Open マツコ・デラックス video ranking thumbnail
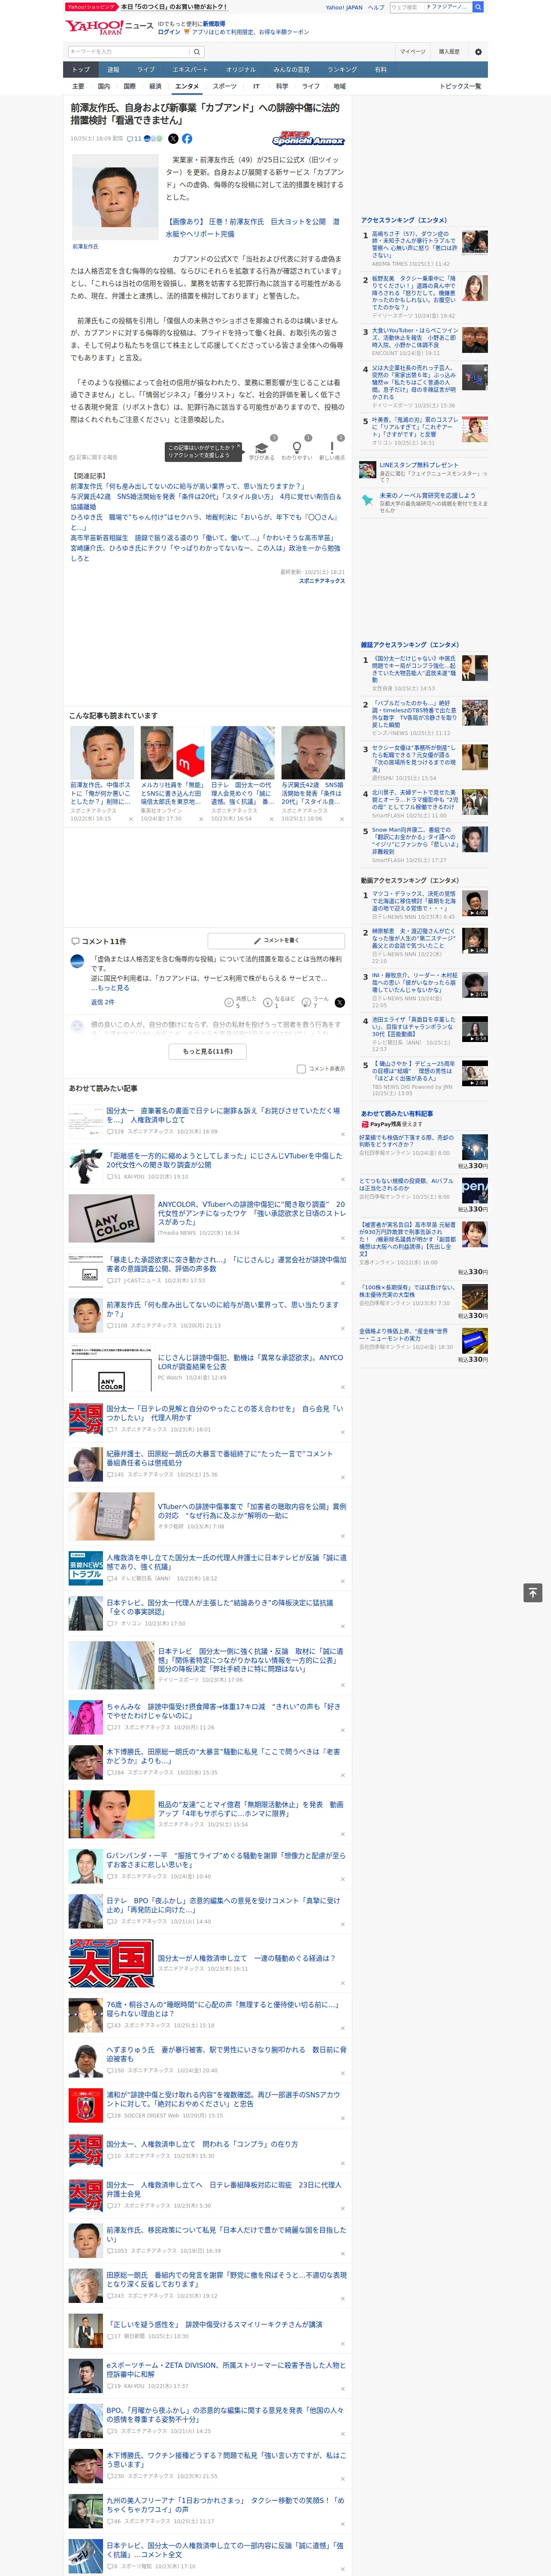Image resolution: width=551 pixels, height=2576 pixels. coord(475,903)
